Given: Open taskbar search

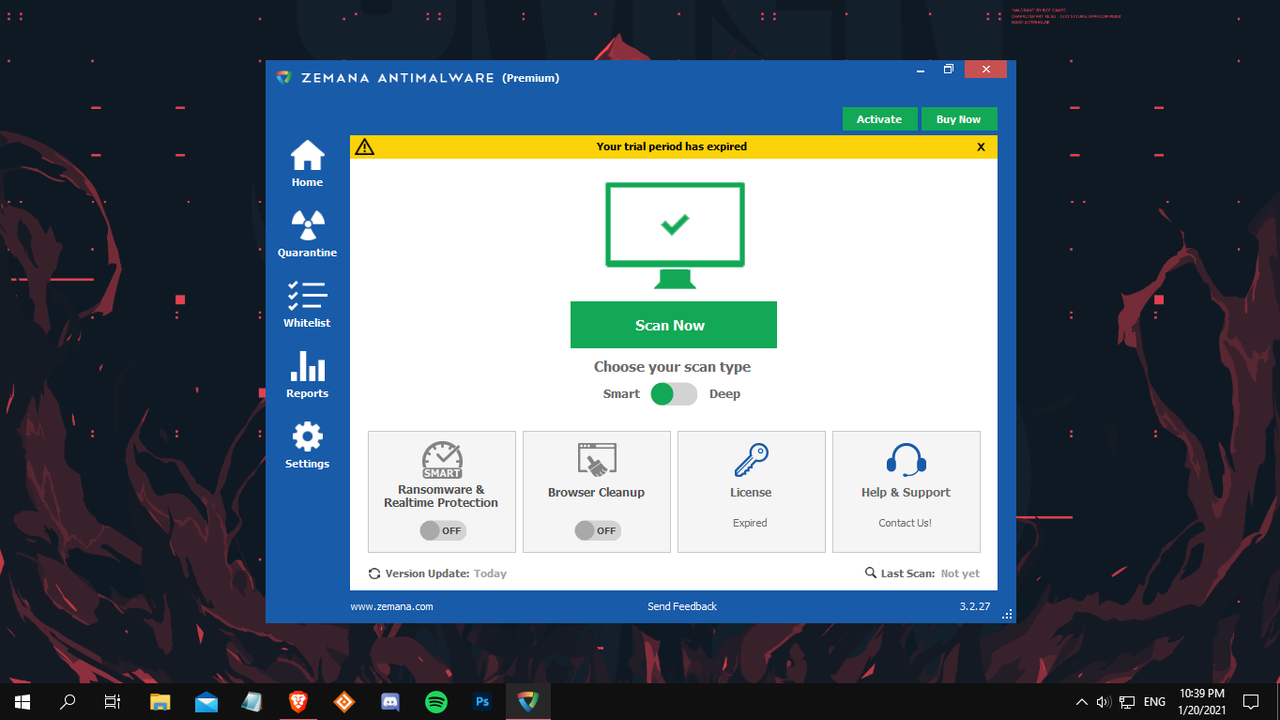Looking at the screenshot, I should [x=68, y=702].
